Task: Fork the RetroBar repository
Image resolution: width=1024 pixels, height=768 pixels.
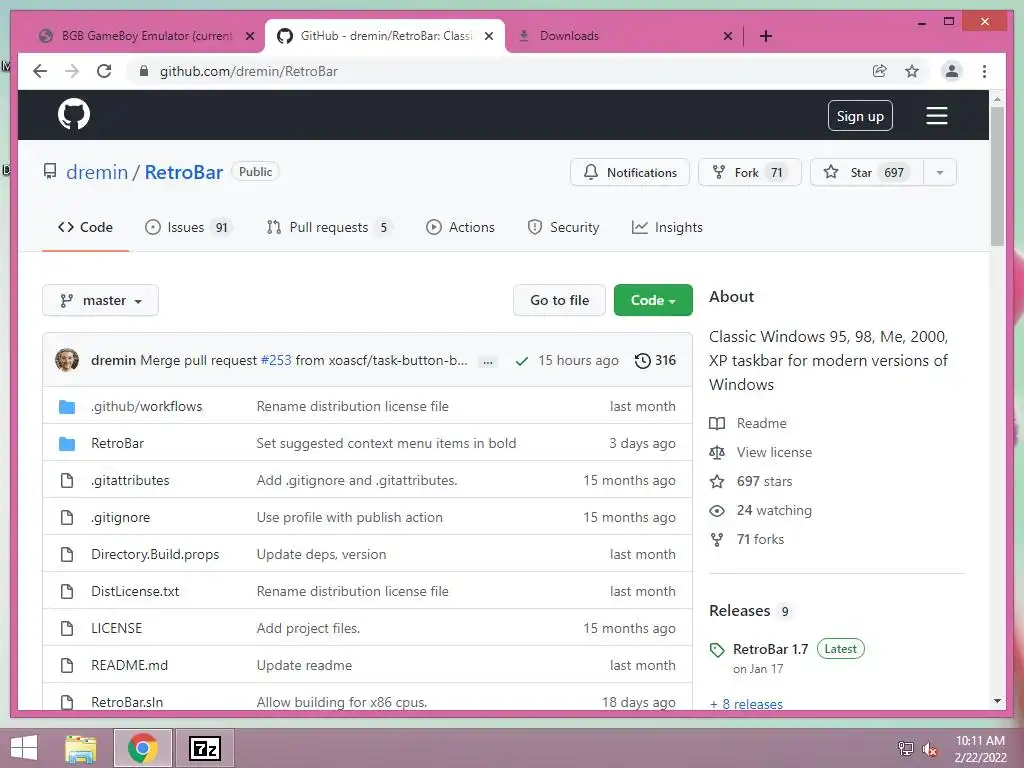Action: tap(750, 172)
